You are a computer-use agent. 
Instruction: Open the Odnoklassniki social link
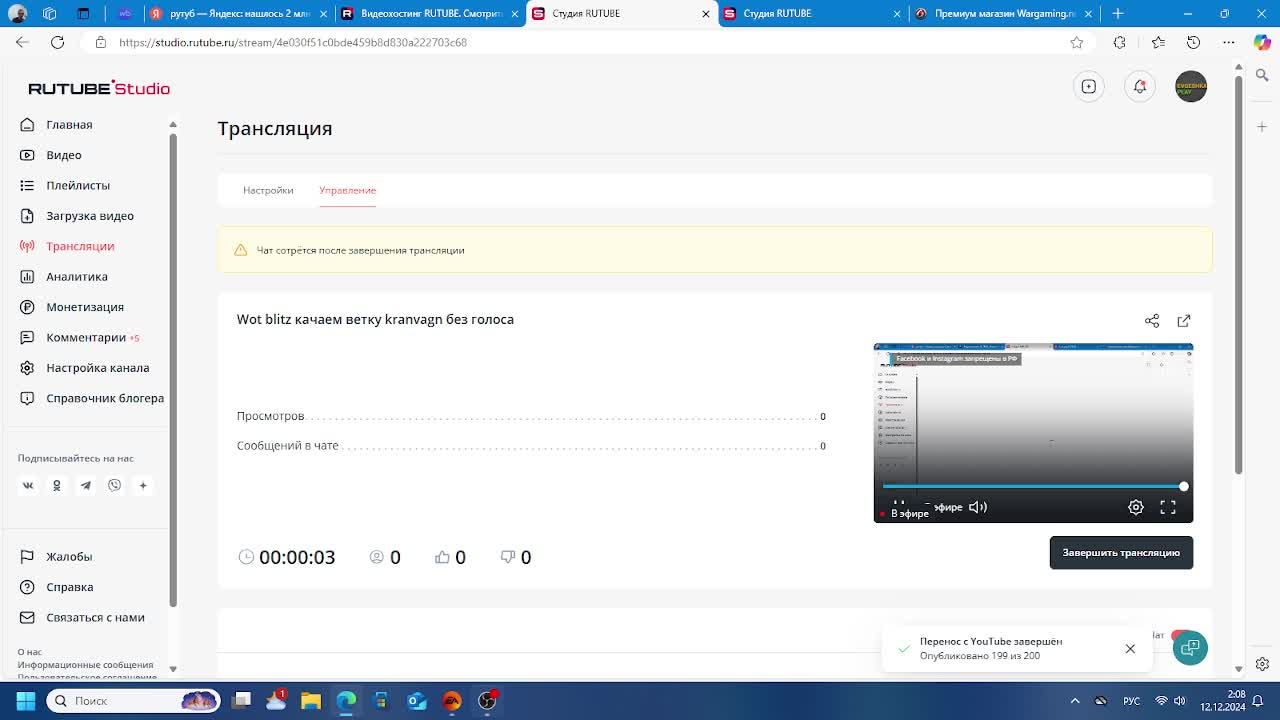click(57, 485)
